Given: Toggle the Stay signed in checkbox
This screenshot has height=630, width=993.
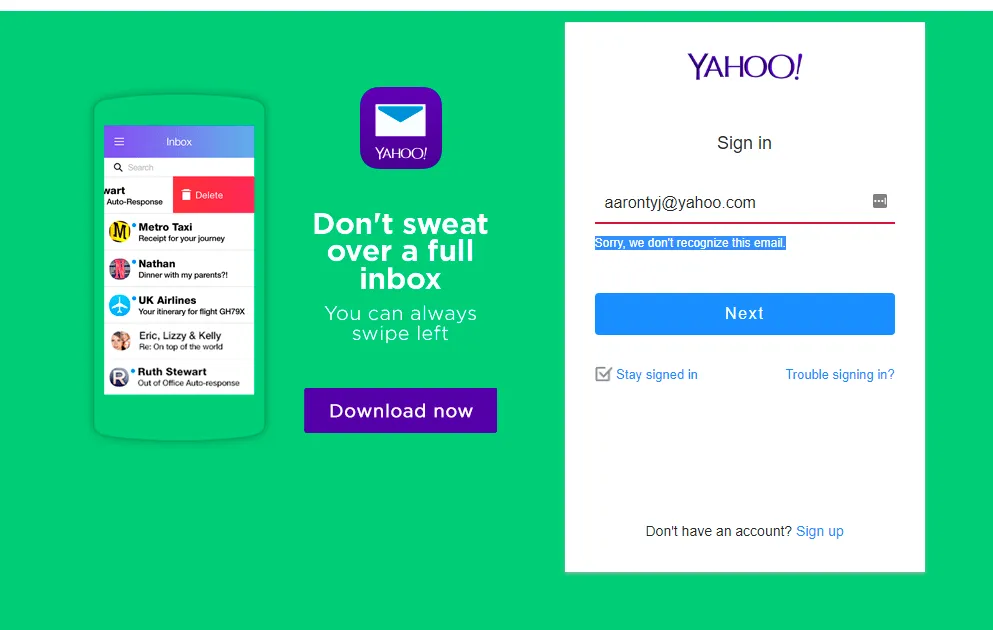Looking at the screenshot, I should point(603,374).
